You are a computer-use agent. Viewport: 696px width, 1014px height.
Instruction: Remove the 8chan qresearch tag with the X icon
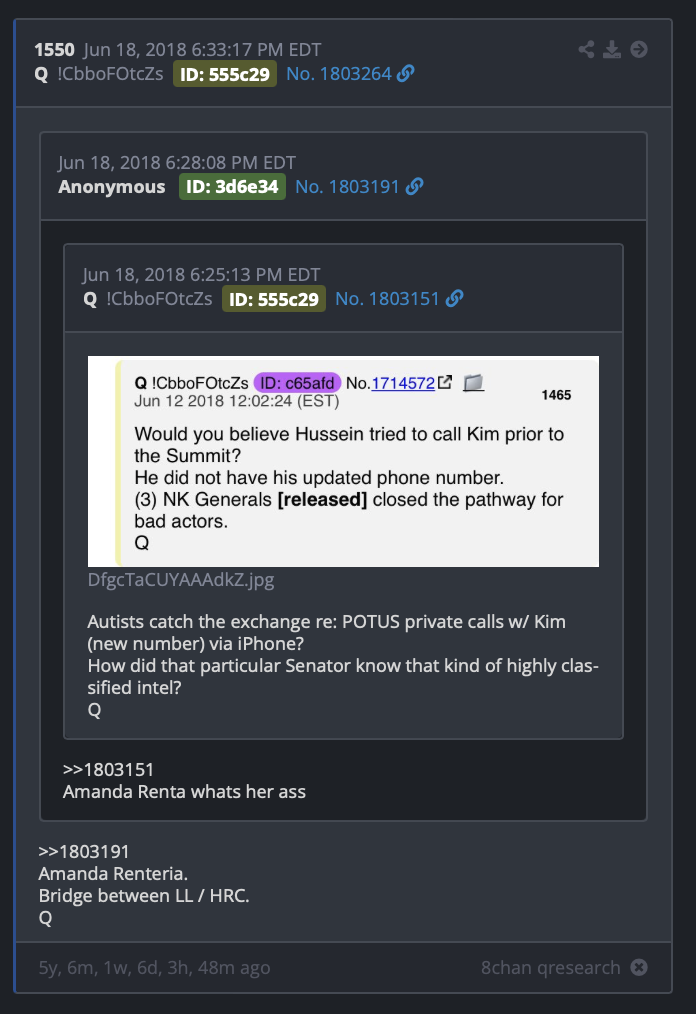(x=639, y=967)
